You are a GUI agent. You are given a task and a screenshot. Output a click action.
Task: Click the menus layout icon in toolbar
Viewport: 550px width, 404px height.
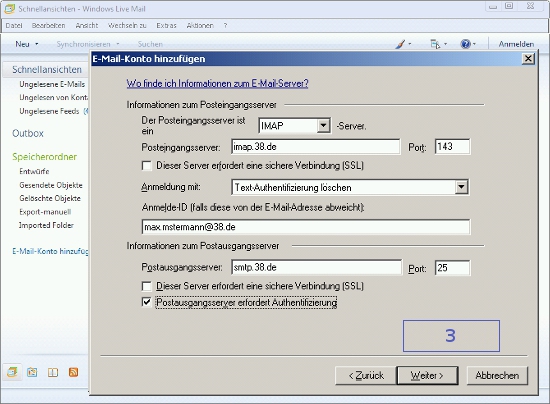click(x=435, y=44)
